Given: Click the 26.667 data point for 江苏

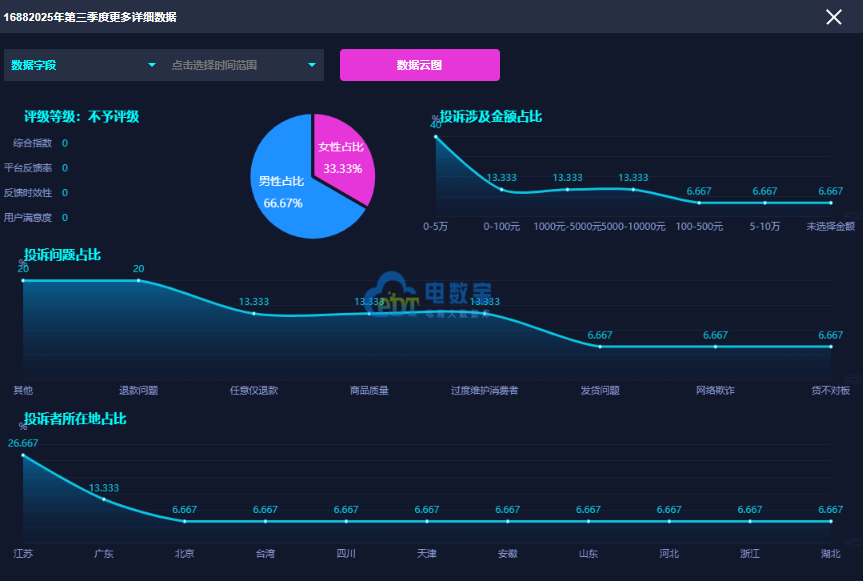Looking at the screenshot, I should (x=23, y=456).
